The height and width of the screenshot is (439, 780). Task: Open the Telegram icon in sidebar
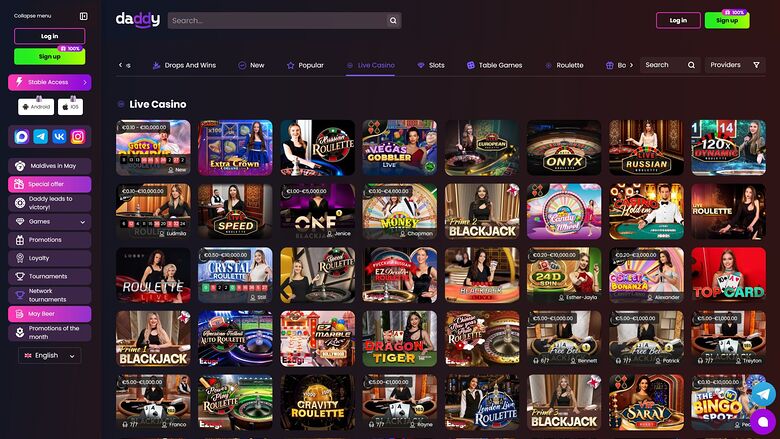(40, 136)
